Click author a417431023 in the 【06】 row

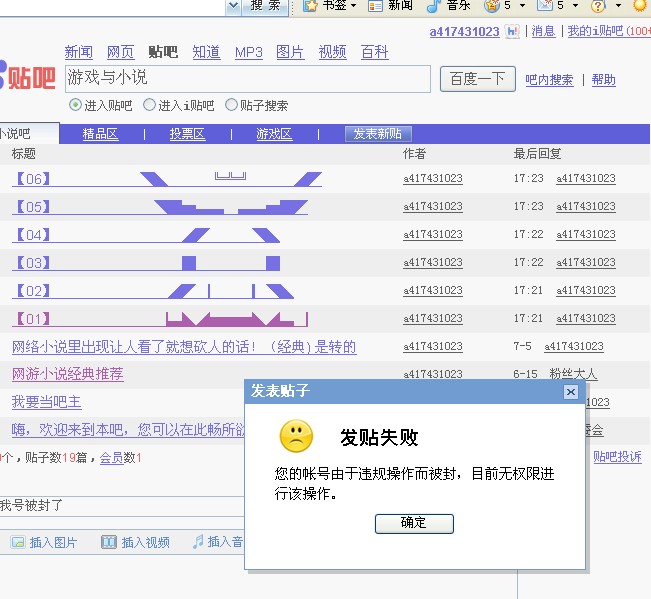[x=433, y=179]
